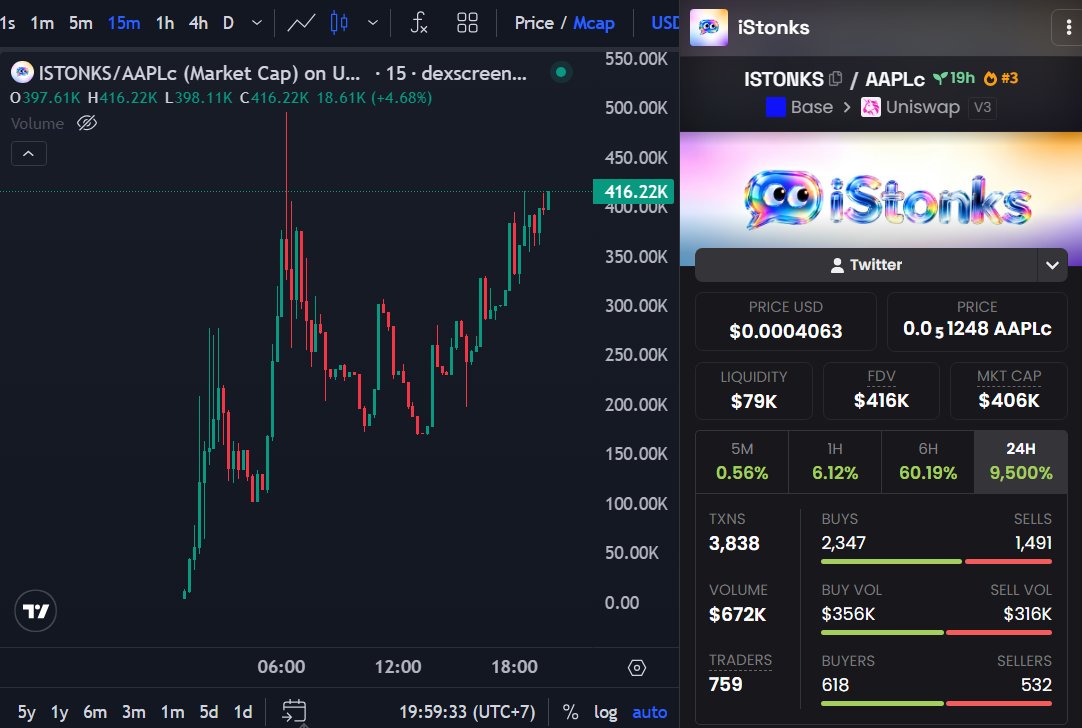Open the chart type dropdown arrow
Screen dimensions: 1082x728
(x=373, y=23)
